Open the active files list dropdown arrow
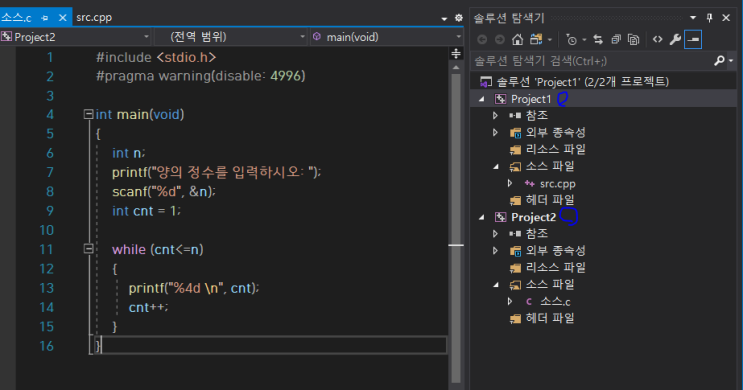 (444, 18)
